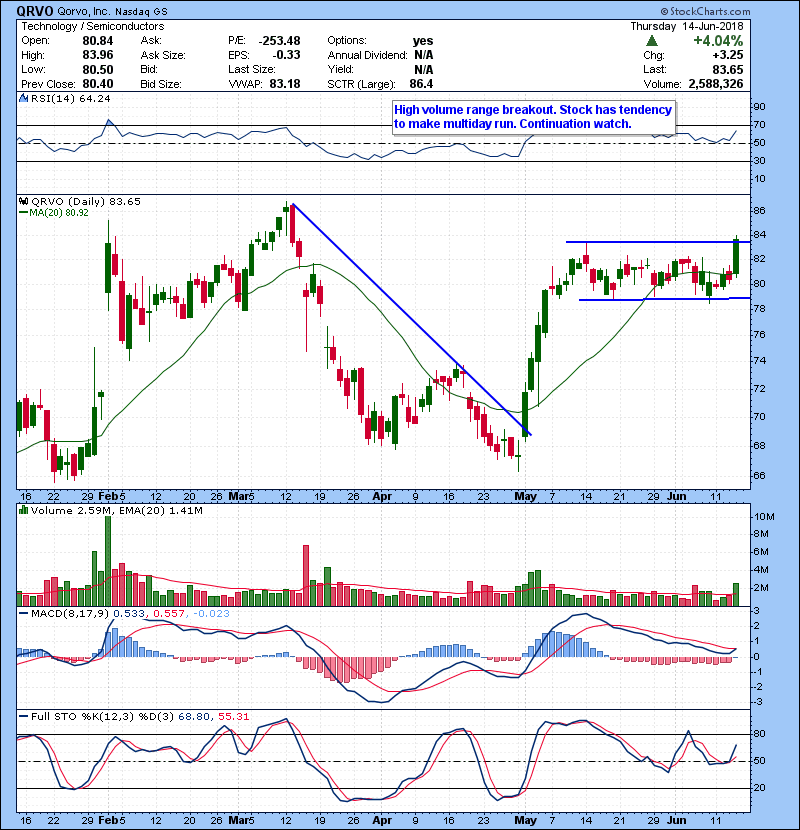Click the Options value 'yes'
The height and width of the screenshot is (830, 800).
click(423, 41)
